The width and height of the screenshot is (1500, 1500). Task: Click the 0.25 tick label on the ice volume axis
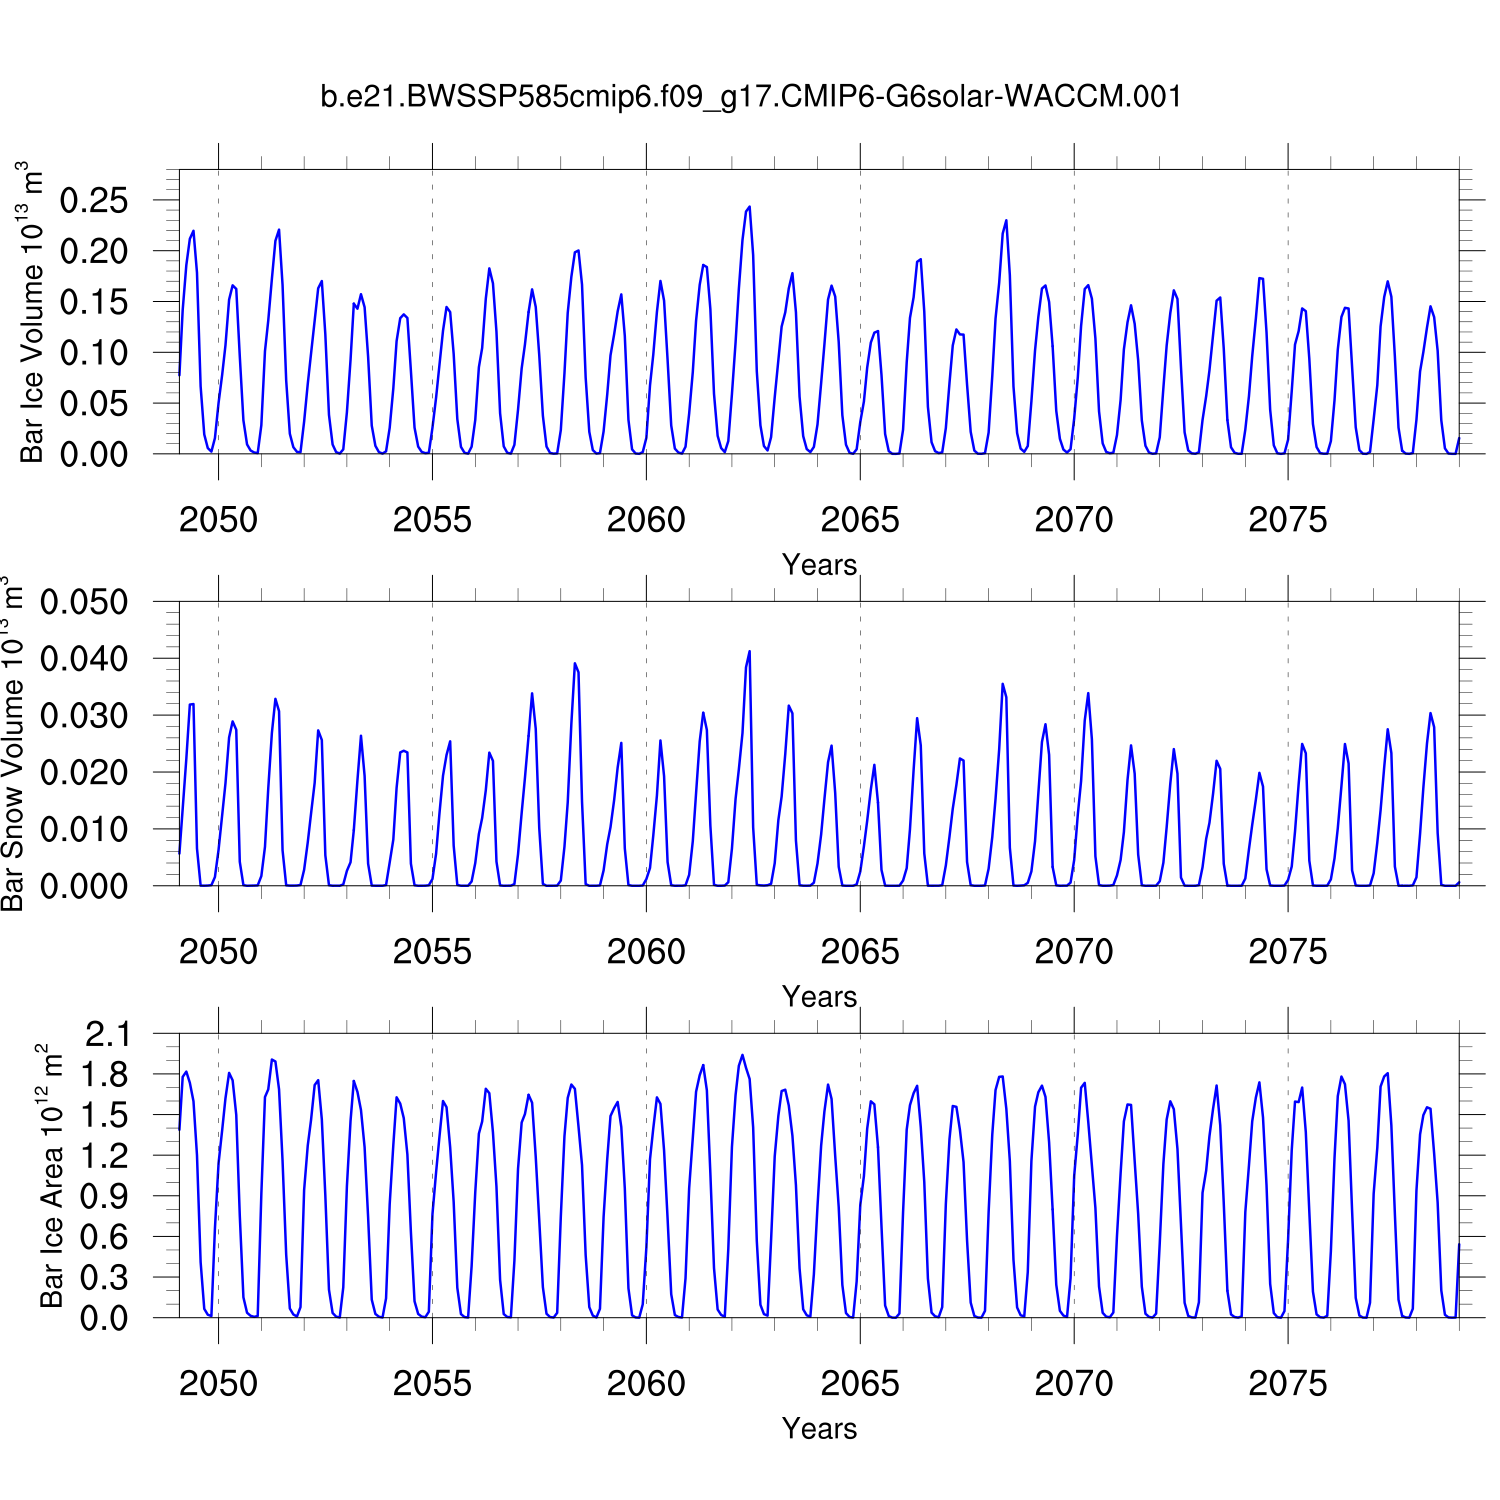pyautogui.click(x=94, y=200)
